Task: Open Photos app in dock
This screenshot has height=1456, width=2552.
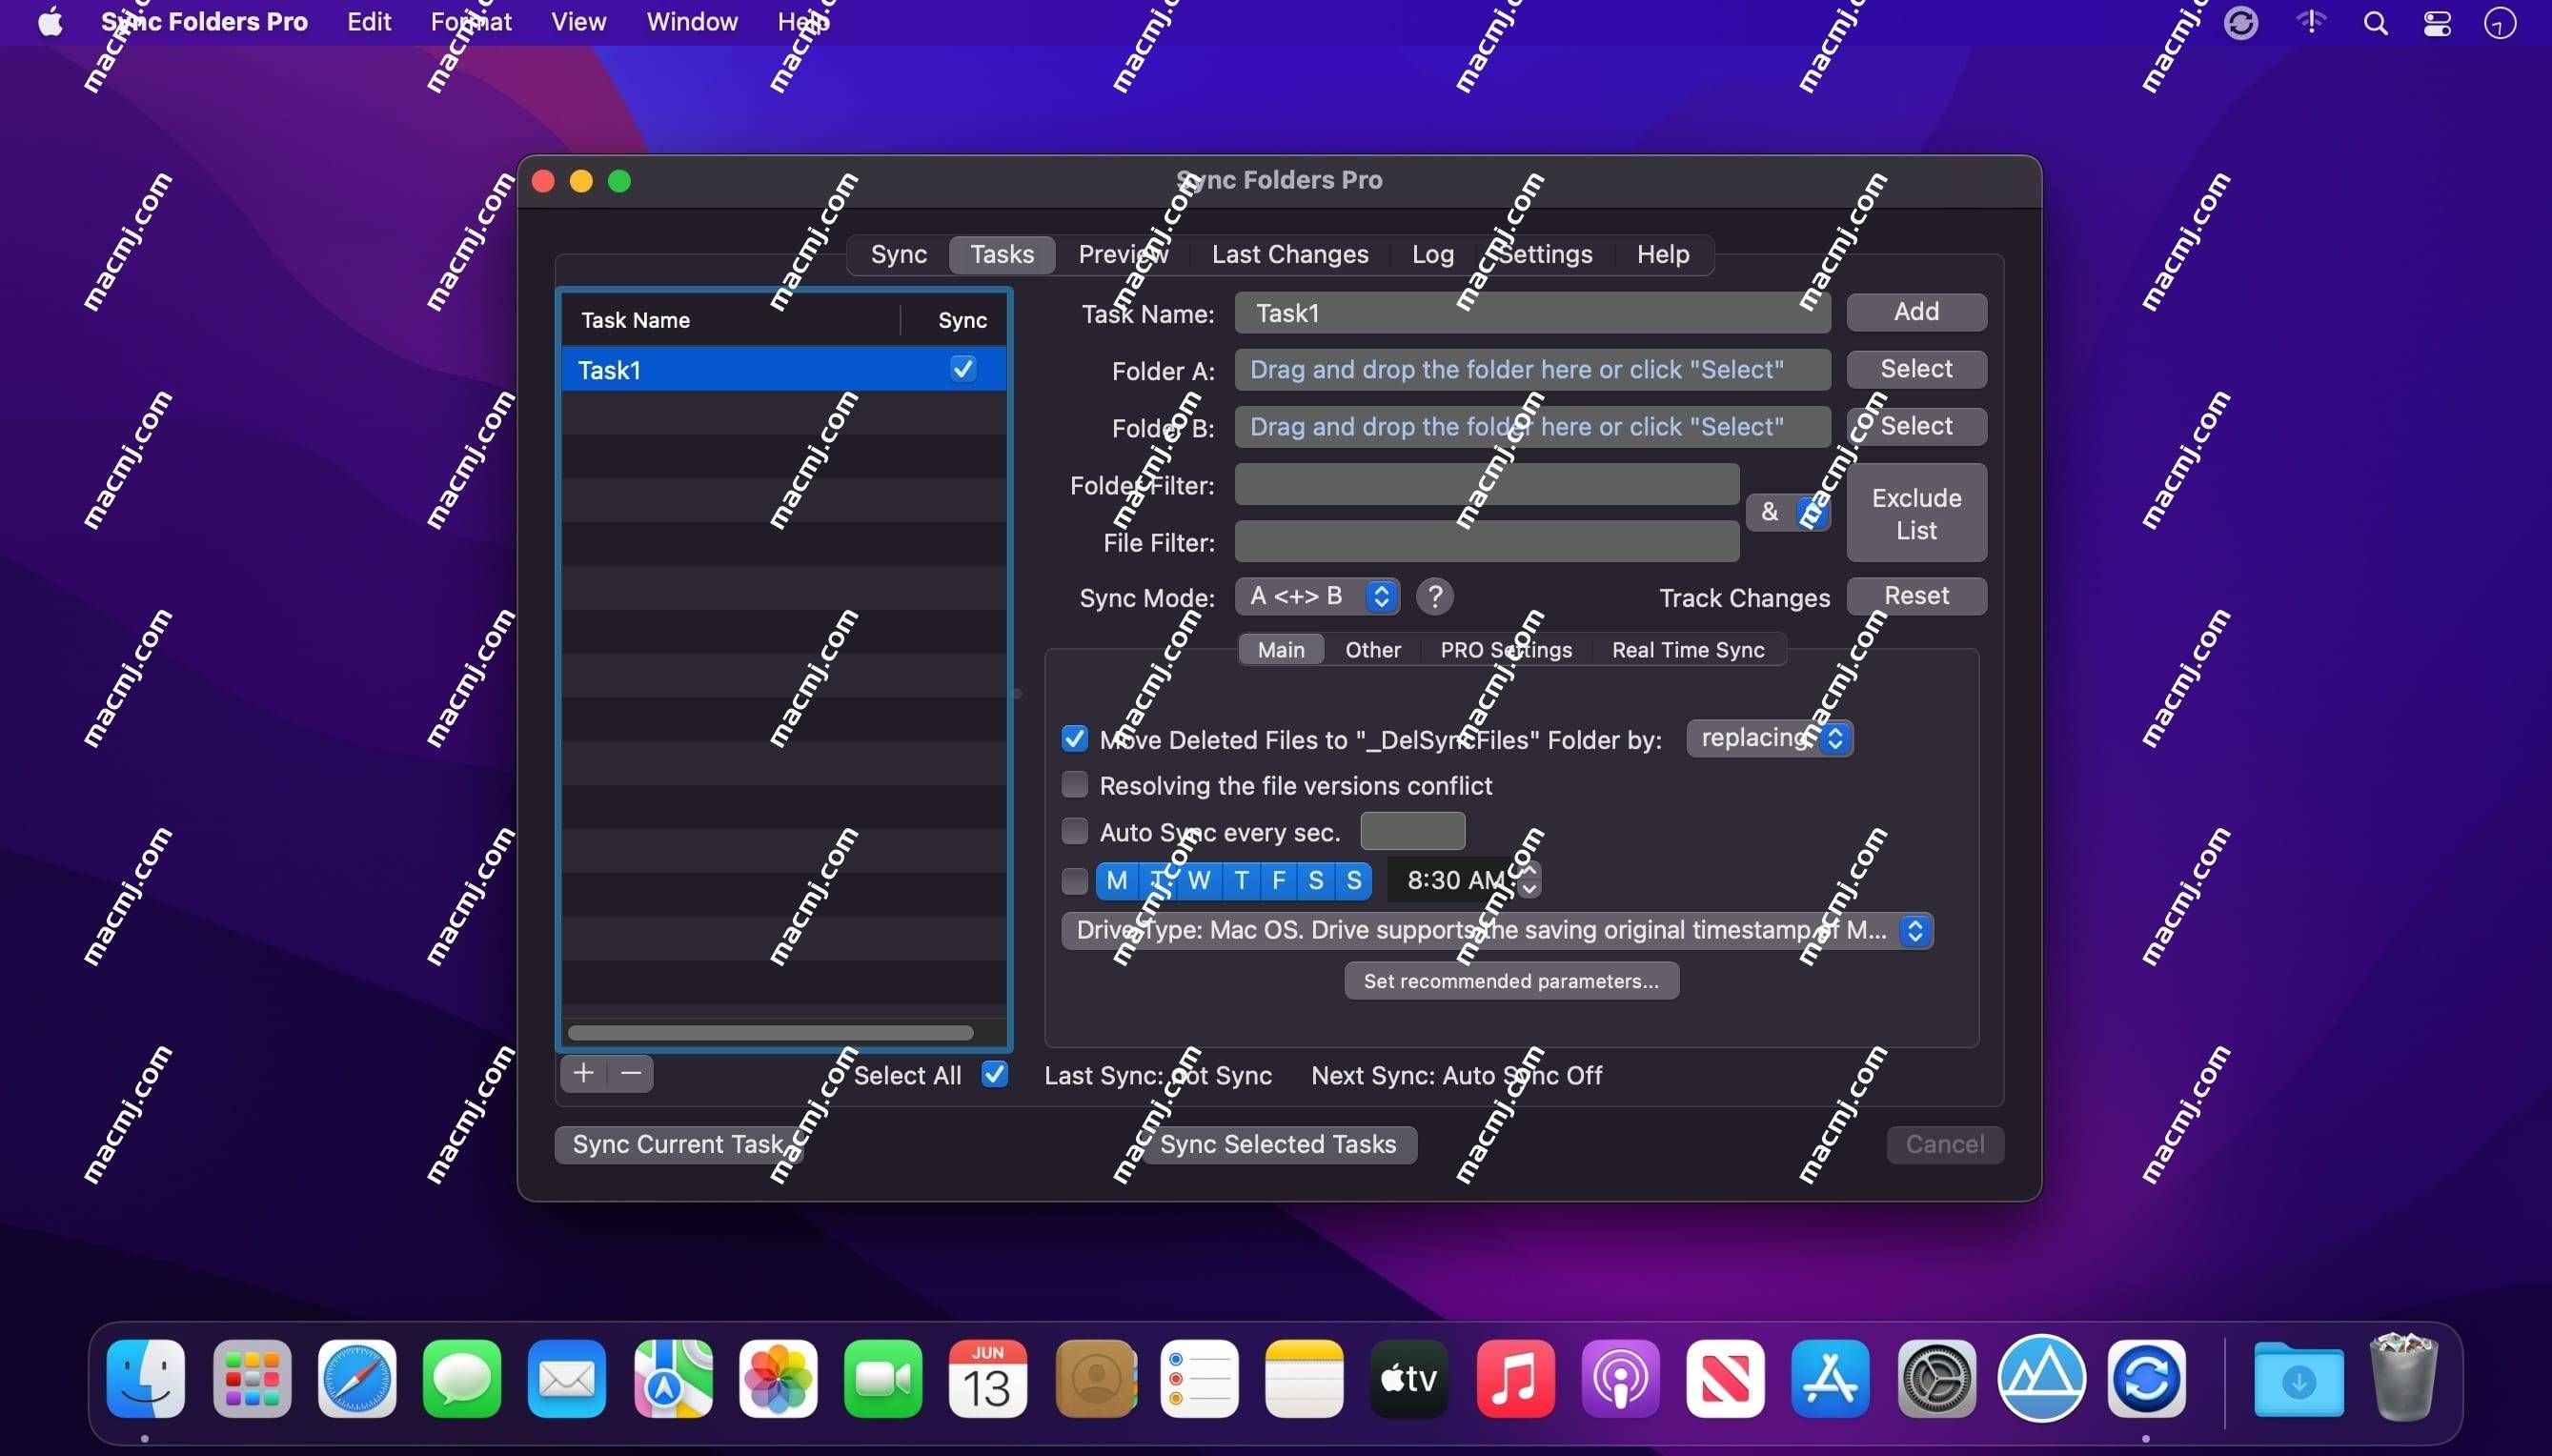Action: pyautogui.click(x=778, y=1379)
